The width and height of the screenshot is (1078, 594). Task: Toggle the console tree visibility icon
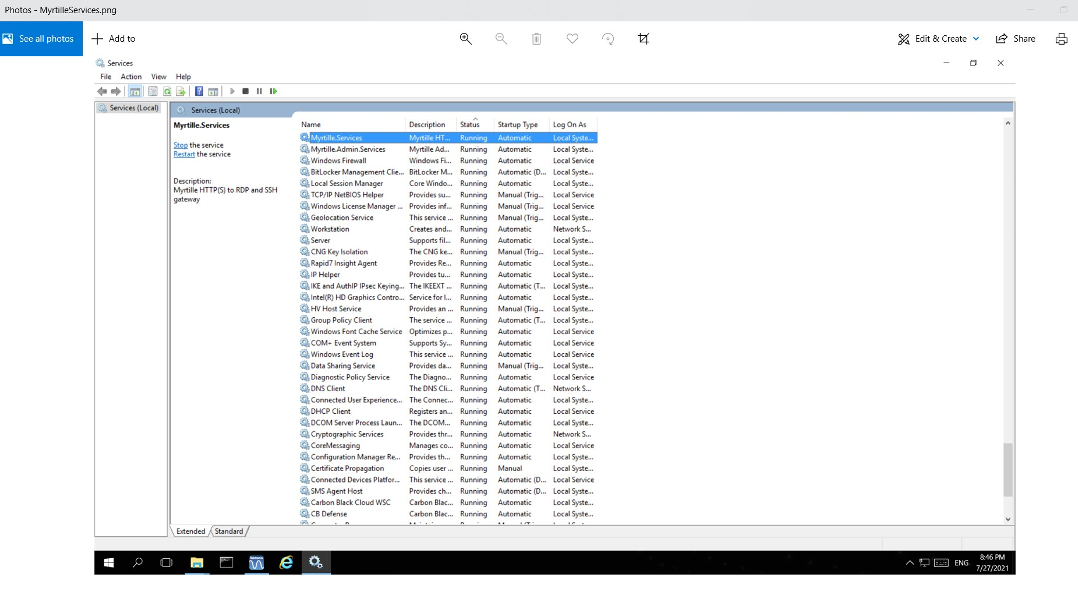(134, 91)
